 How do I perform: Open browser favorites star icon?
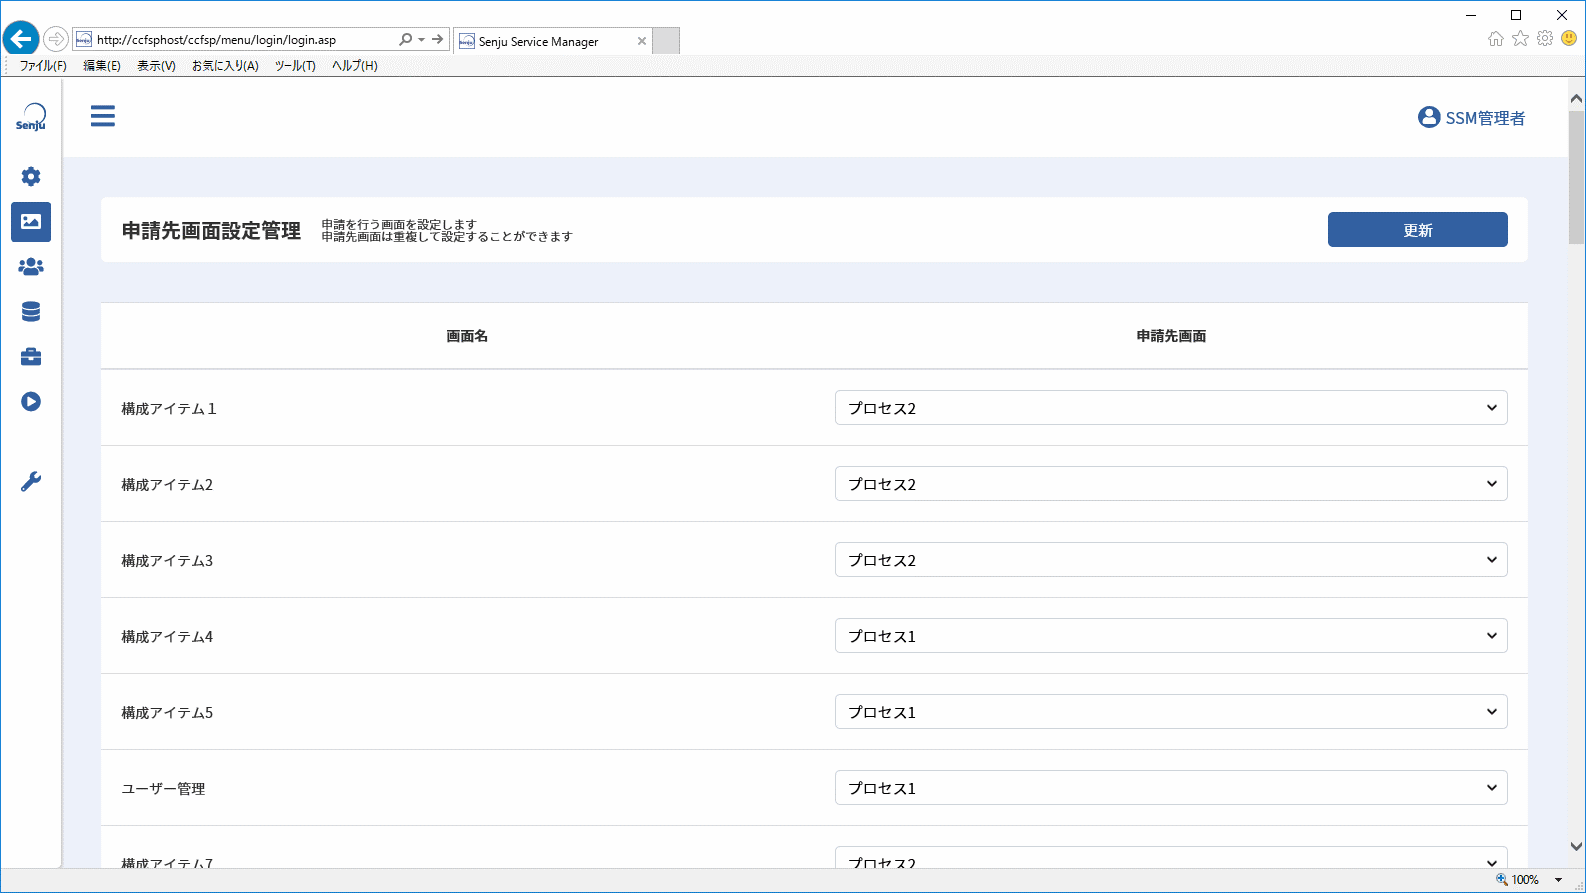pyautogui.click(x=1520, y=39)
